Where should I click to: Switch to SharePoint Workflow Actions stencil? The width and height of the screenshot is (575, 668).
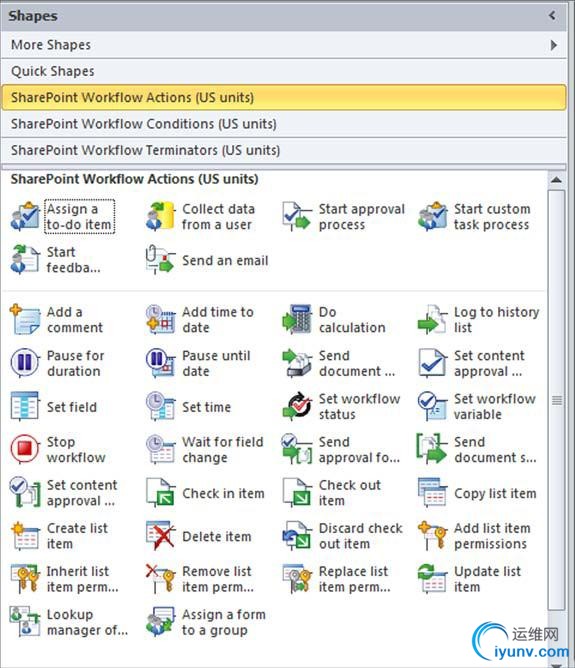284,98
